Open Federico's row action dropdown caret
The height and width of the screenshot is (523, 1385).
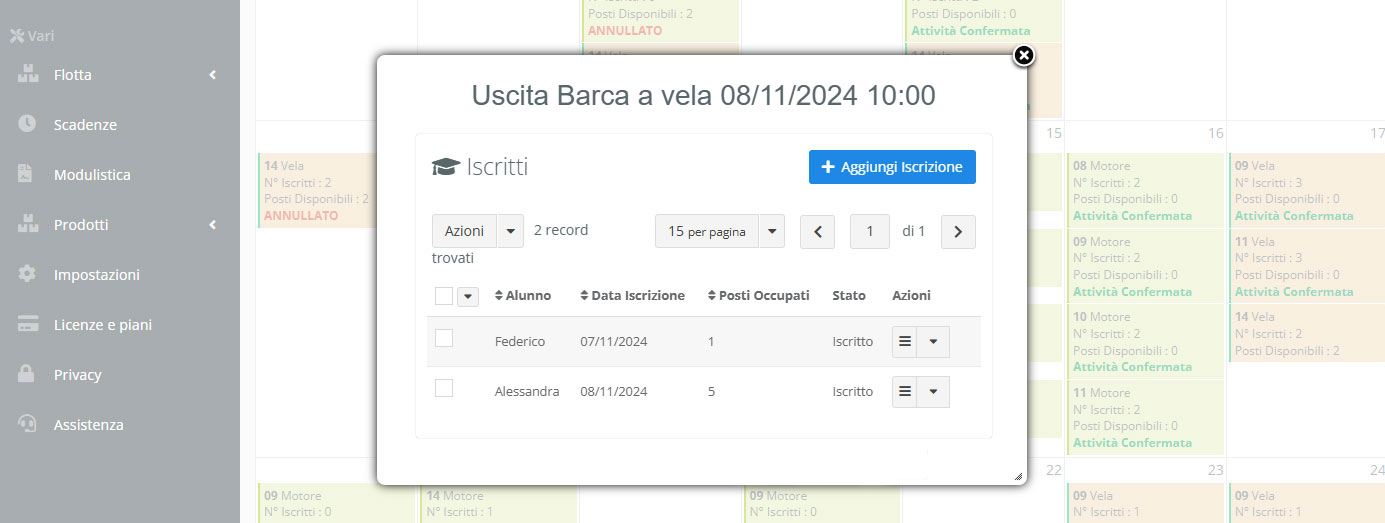tap(933, 341)
